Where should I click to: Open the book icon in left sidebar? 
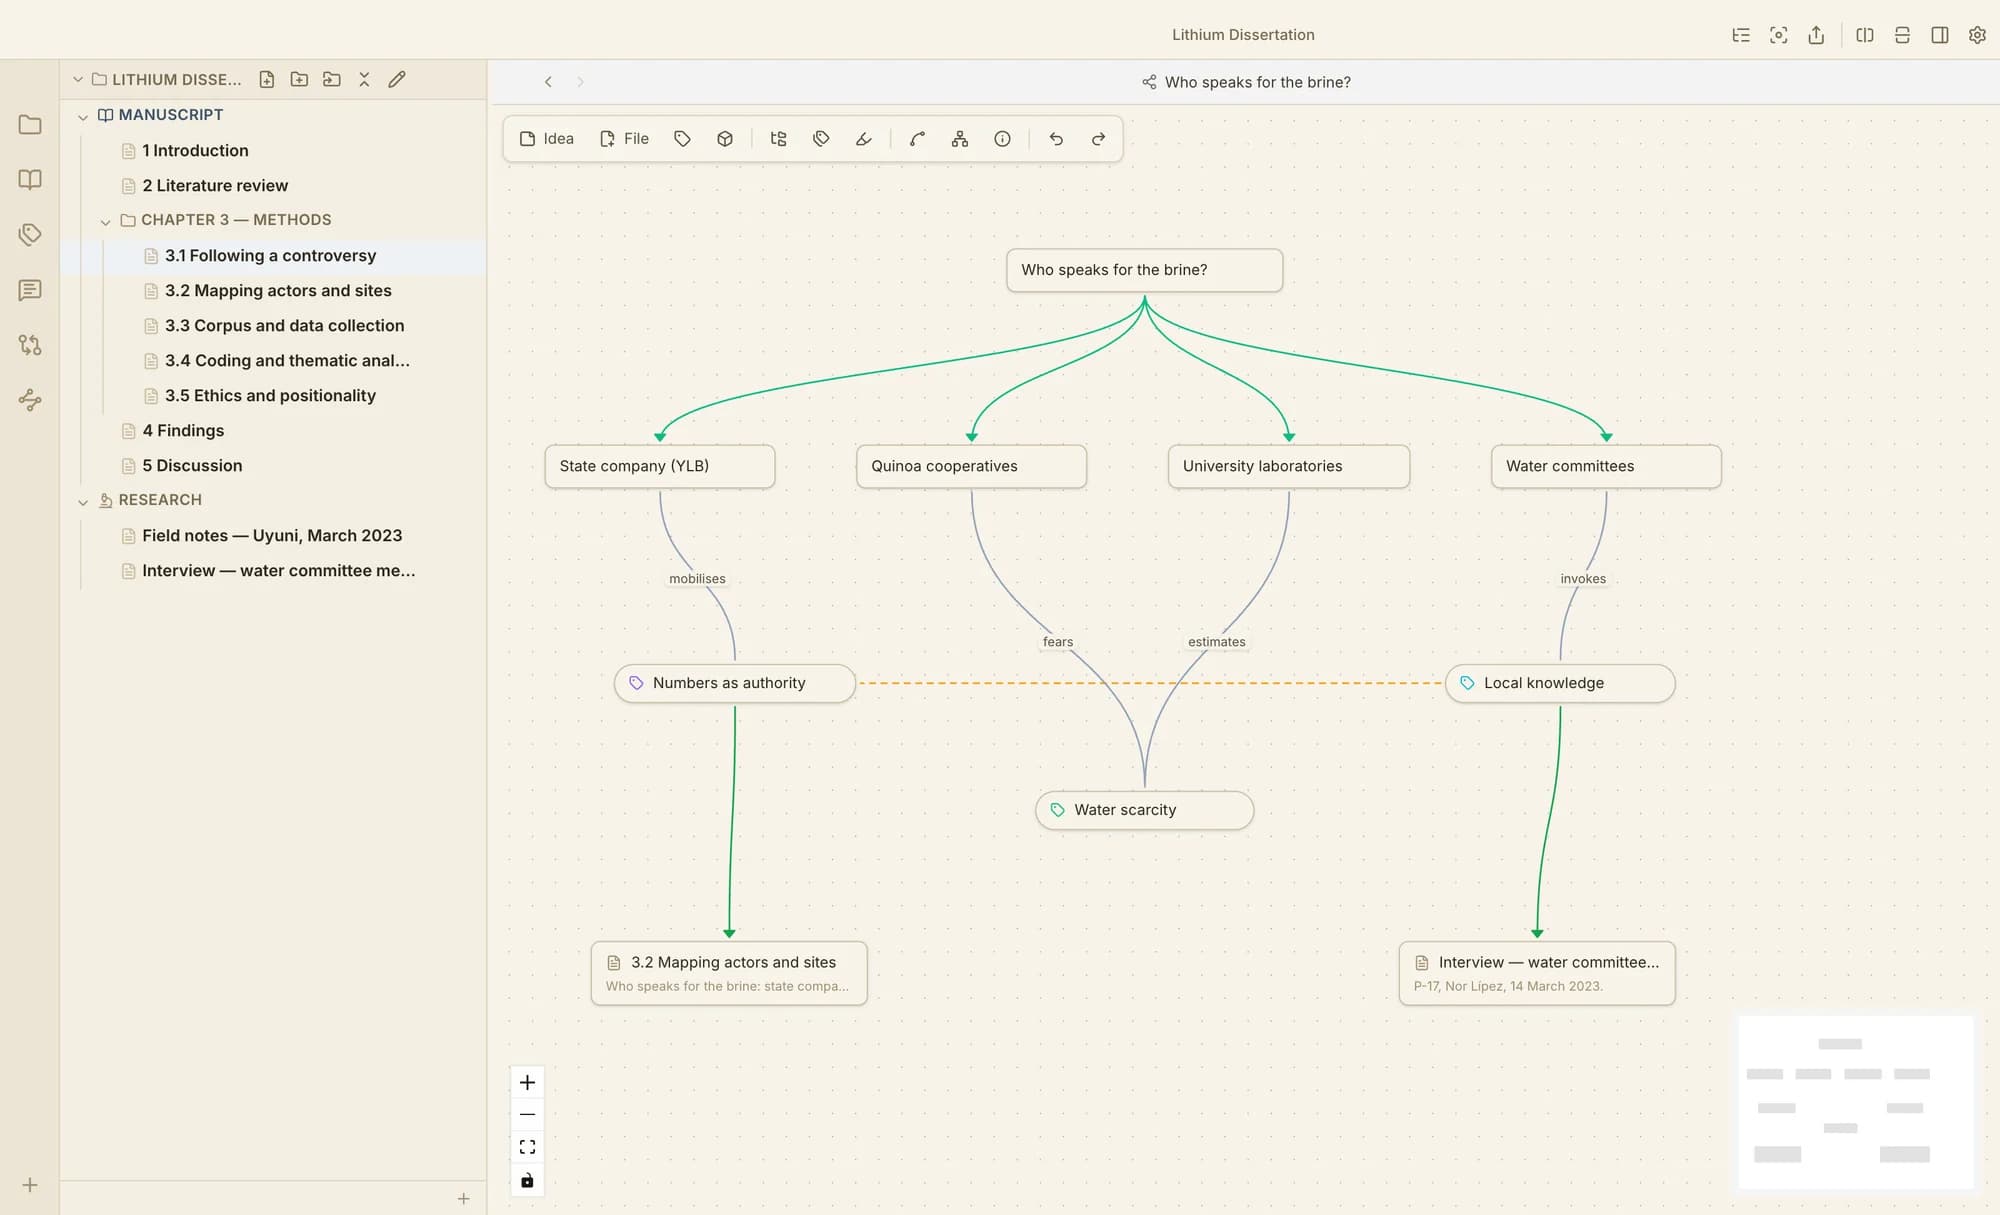pyautogui.click(x=30, y=180)
